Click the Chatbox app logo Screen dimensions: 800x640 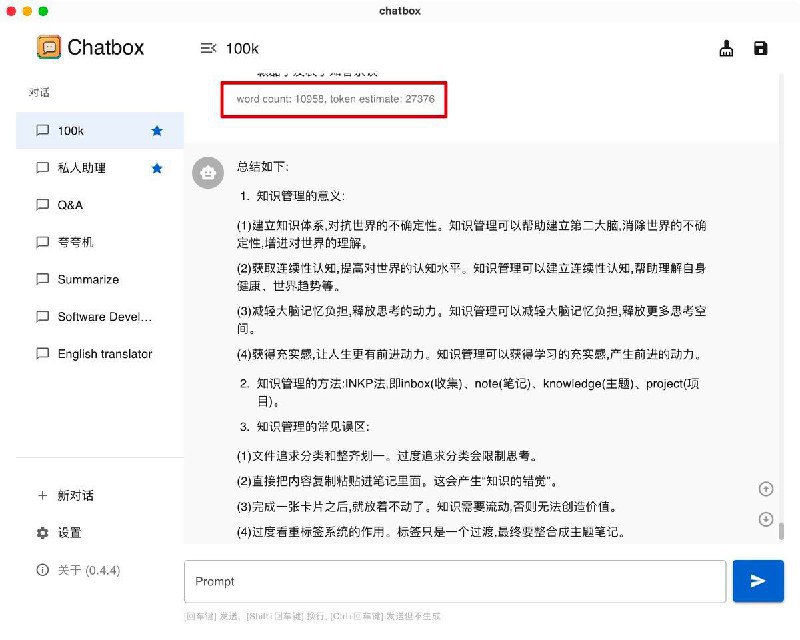(x=48, y=47)
